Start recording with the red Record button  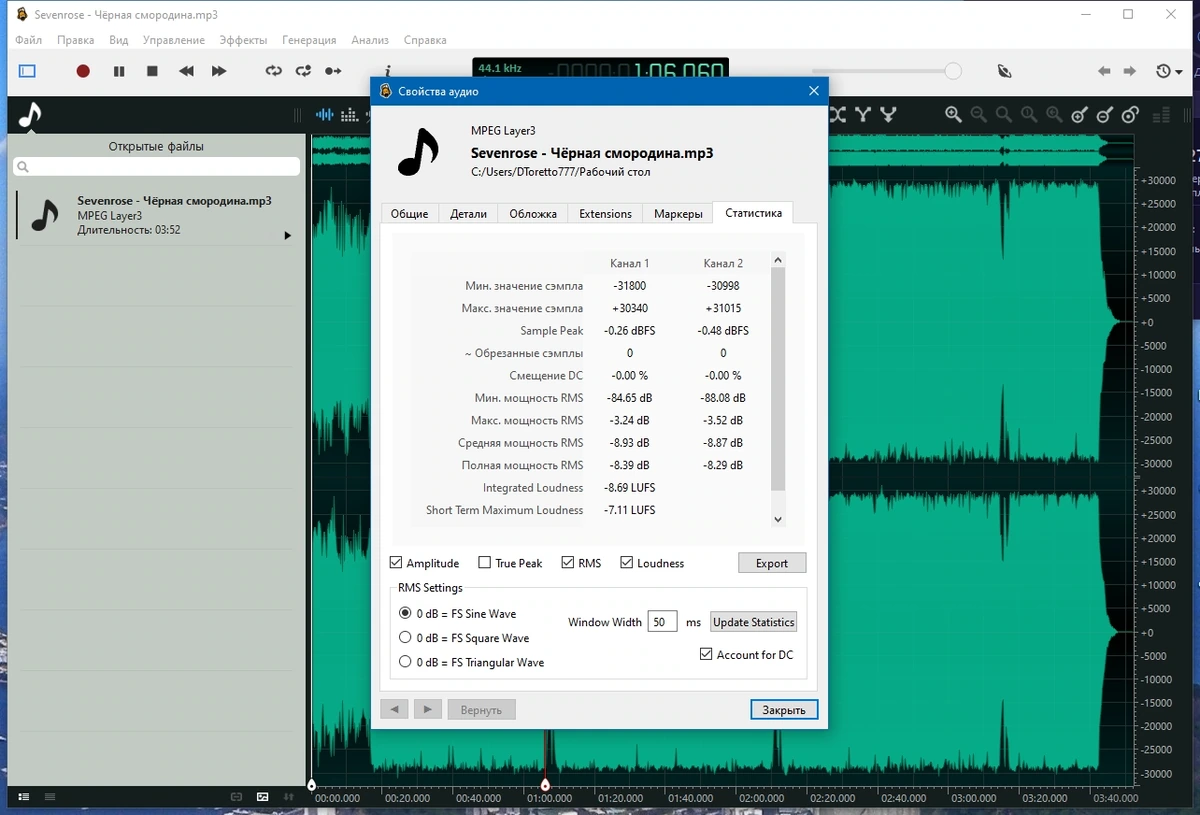pyautogui.click(x=83, y=71)
